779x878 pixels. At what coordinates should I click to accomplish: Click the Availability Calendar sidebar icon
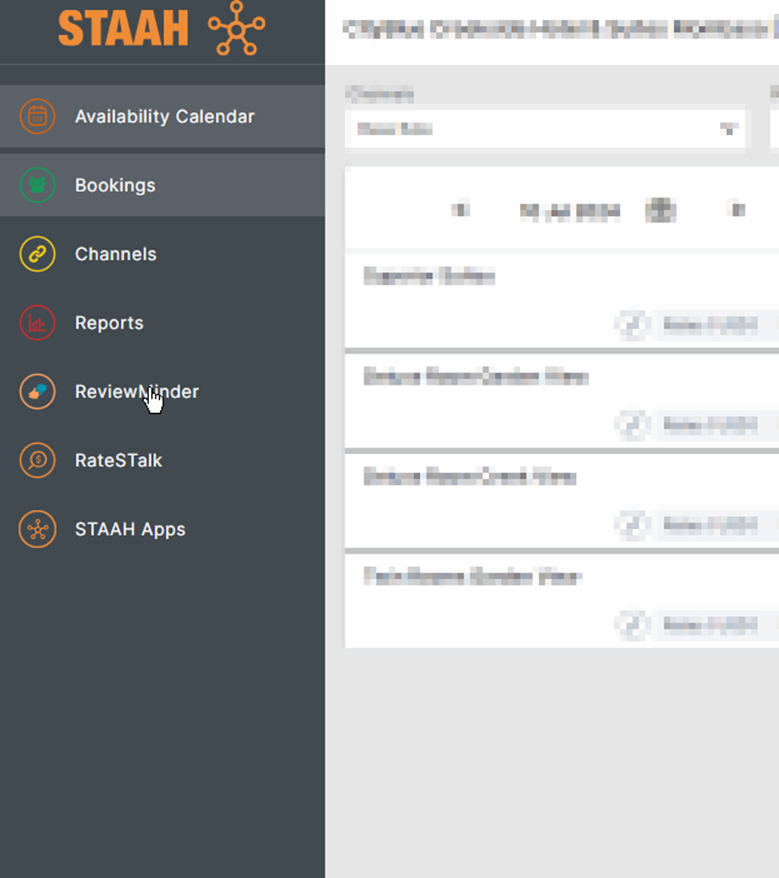click(38, 116)
